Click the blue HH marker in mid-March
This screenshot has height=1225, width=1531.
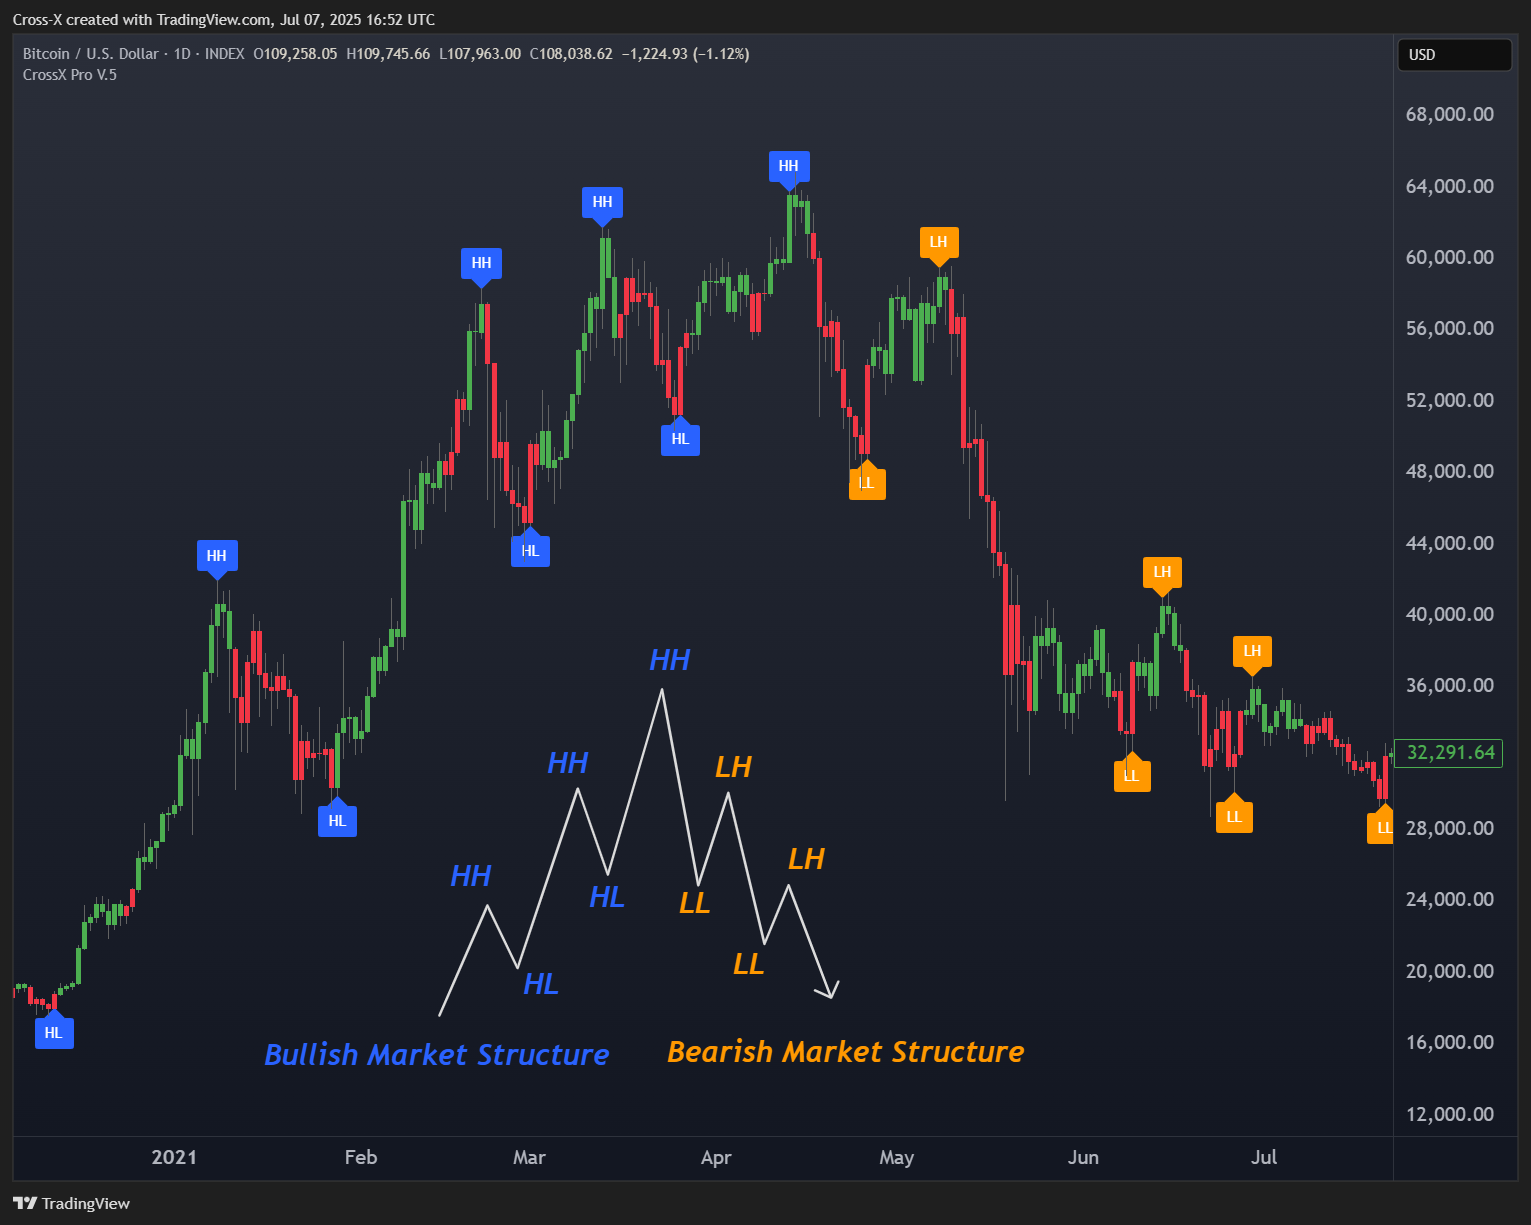pyautogui.click(x=602, y=202)
